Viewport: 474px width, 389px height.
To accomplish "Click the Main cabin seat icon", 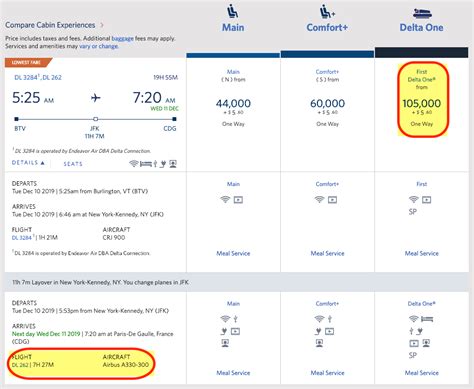I will pyautogui.click(x=233, y=11).
